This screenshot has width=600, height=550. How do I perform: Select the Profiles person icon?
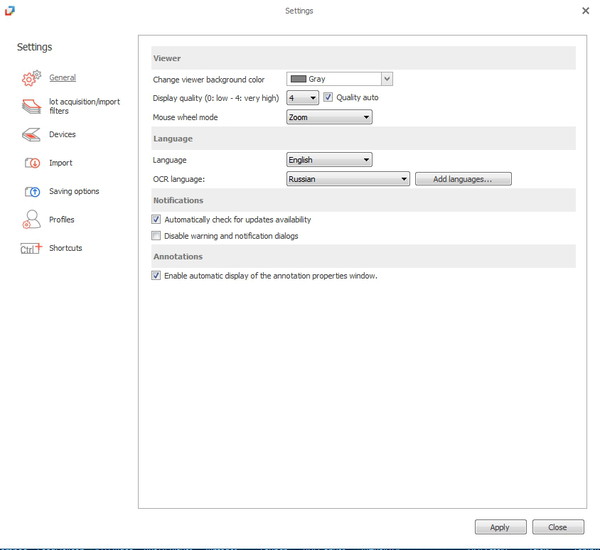(x=31, y=220)
